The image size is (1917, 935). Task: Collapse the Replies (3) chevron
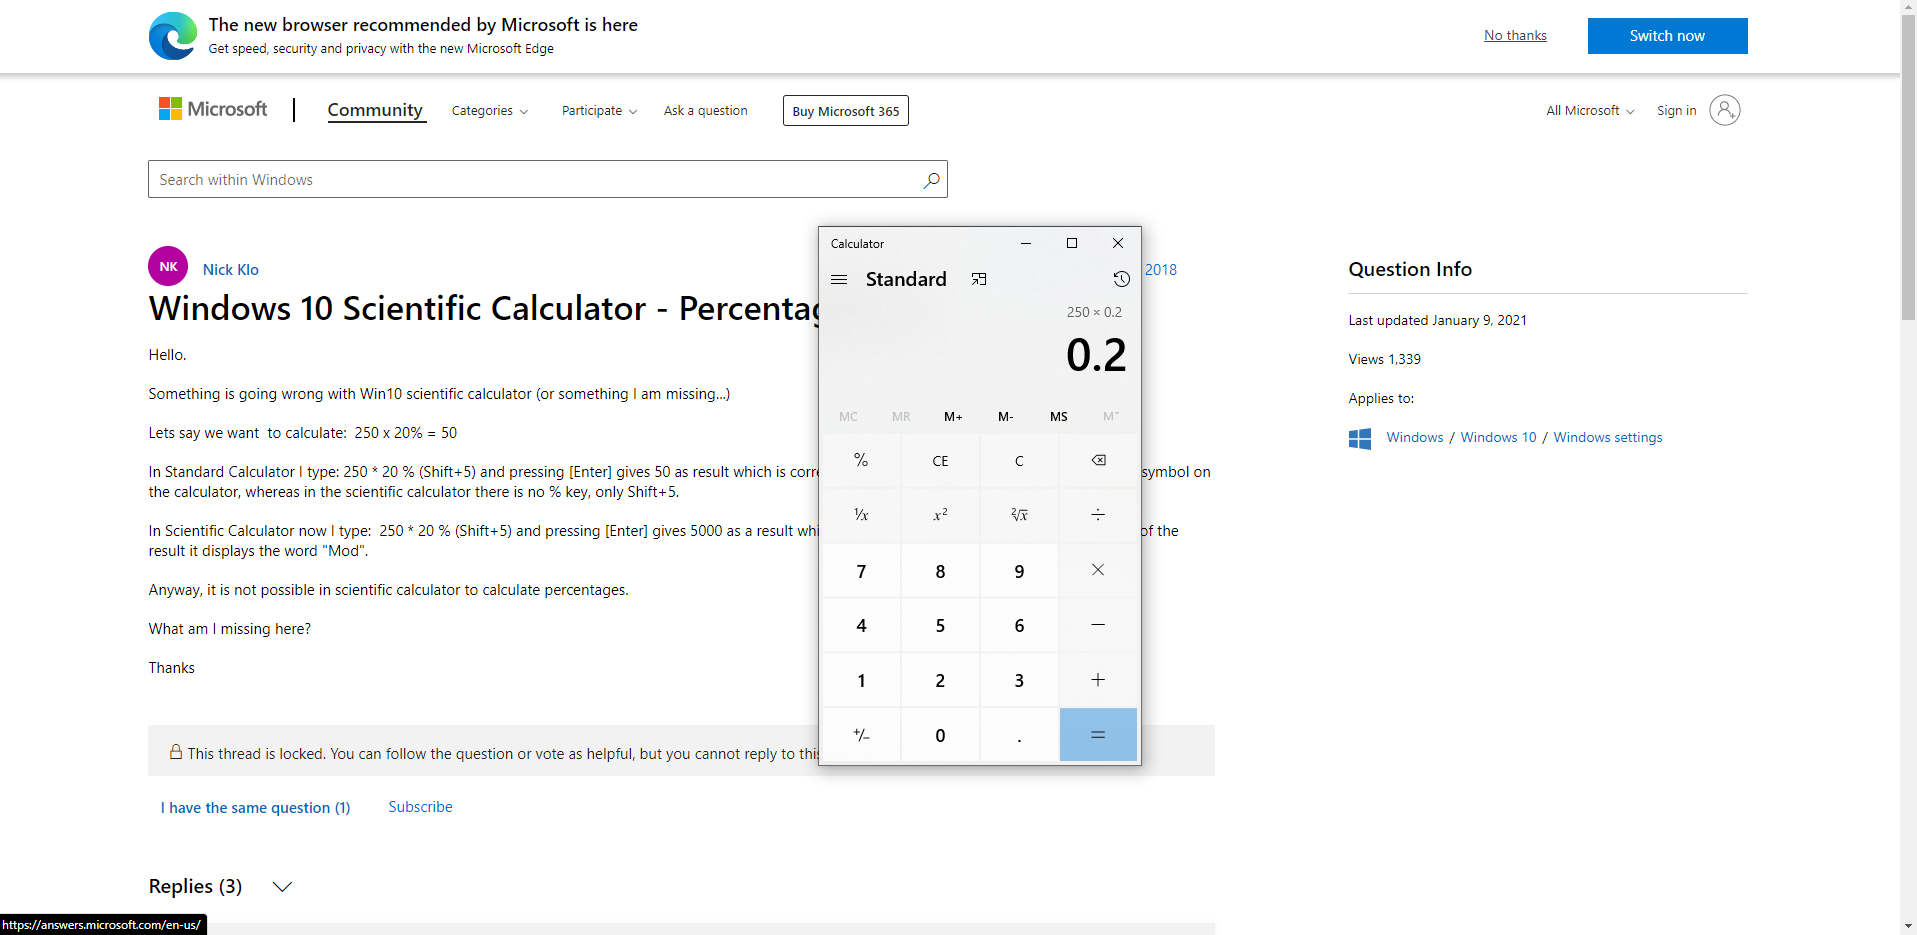[283, 887]
